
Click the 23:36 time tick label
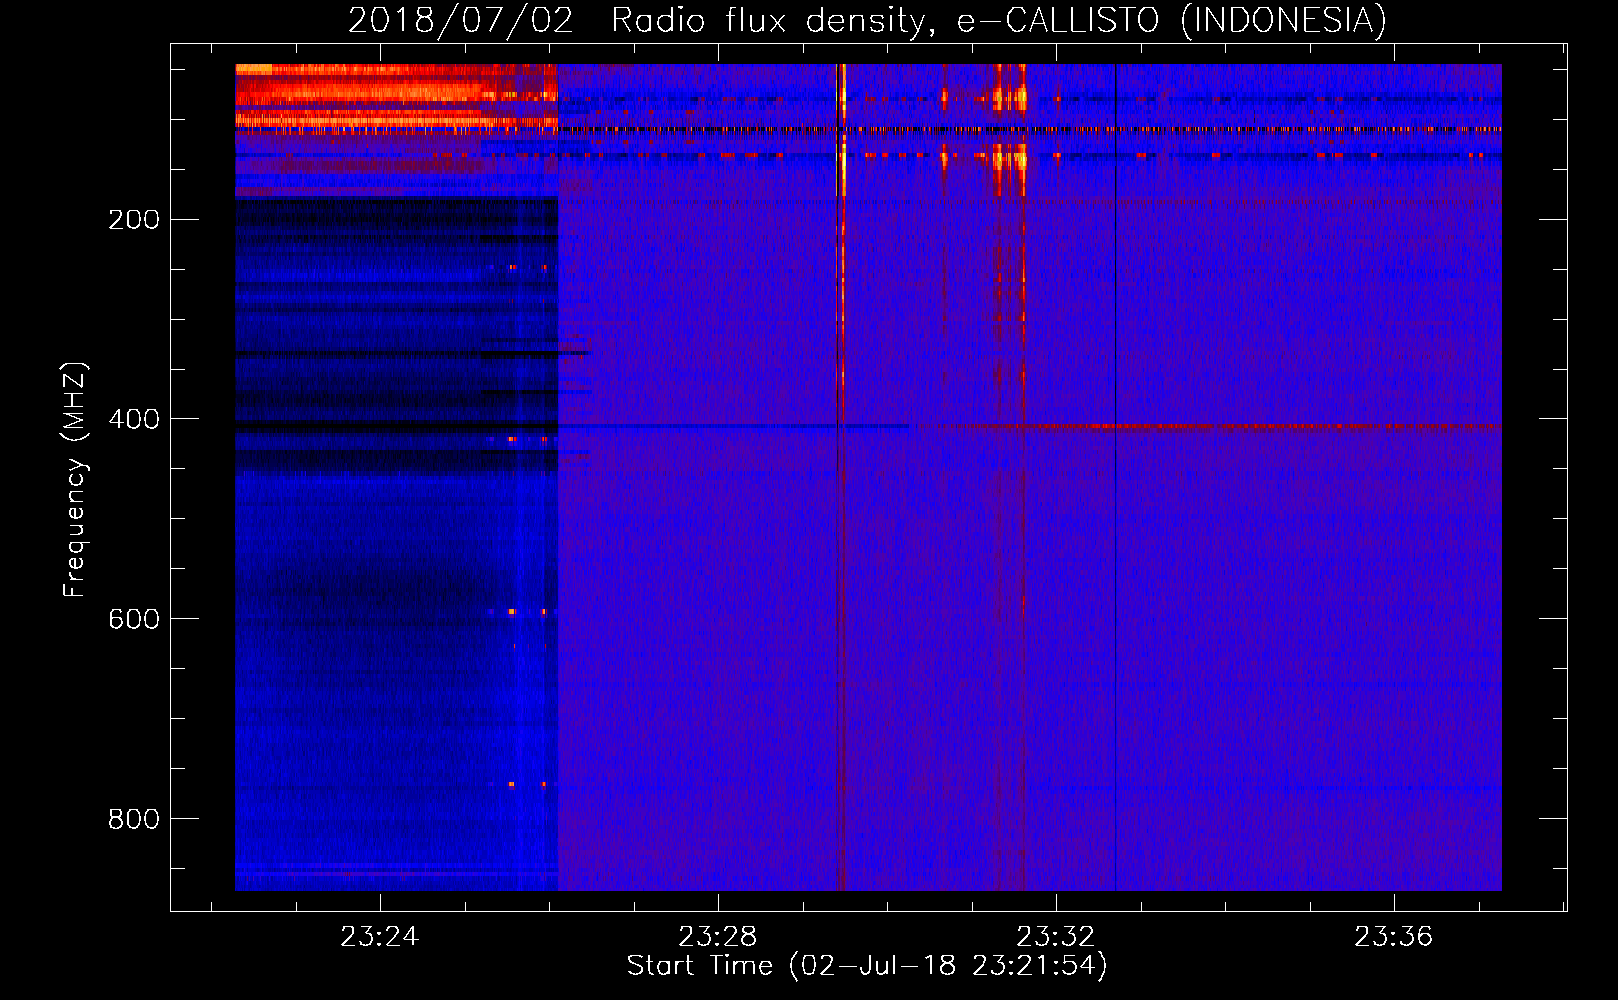click(1393, 937)
